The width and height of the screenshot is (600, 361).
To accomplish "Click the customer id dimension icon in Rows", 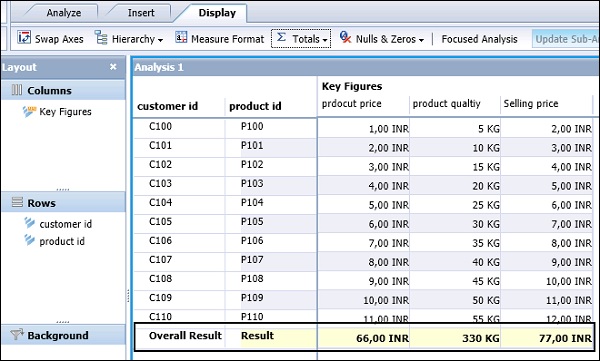I will (x=29, y=222).
